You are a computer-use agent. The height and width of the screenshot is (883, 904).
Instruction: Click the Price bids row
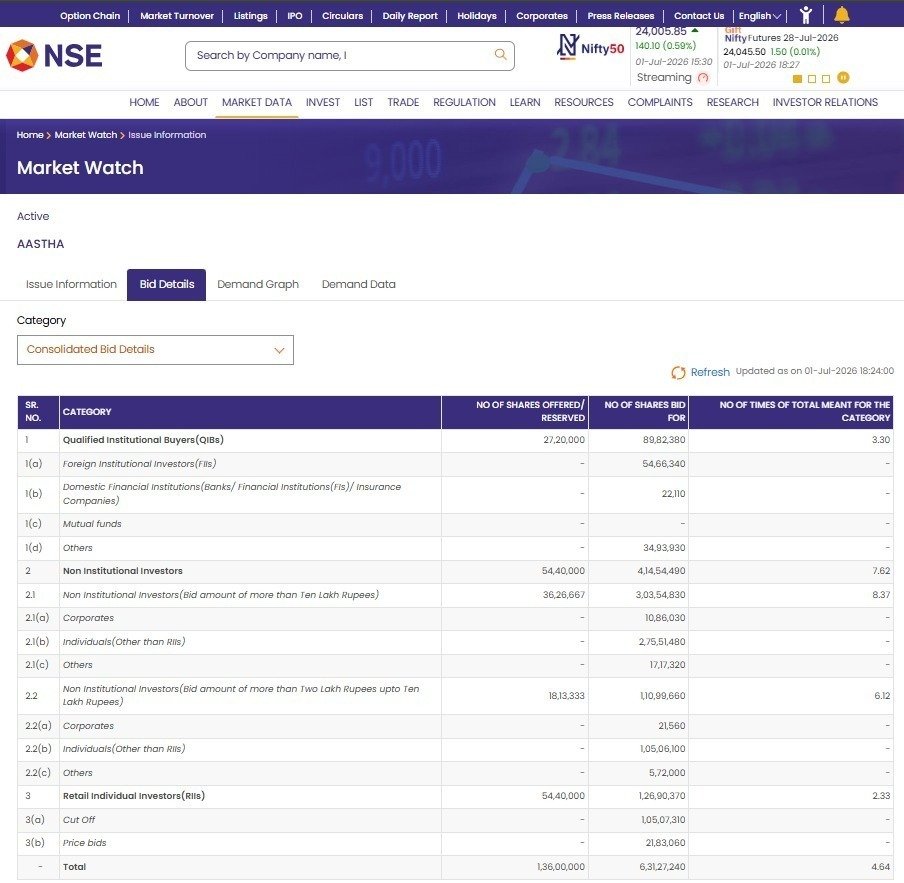click(x=455, y=844)
